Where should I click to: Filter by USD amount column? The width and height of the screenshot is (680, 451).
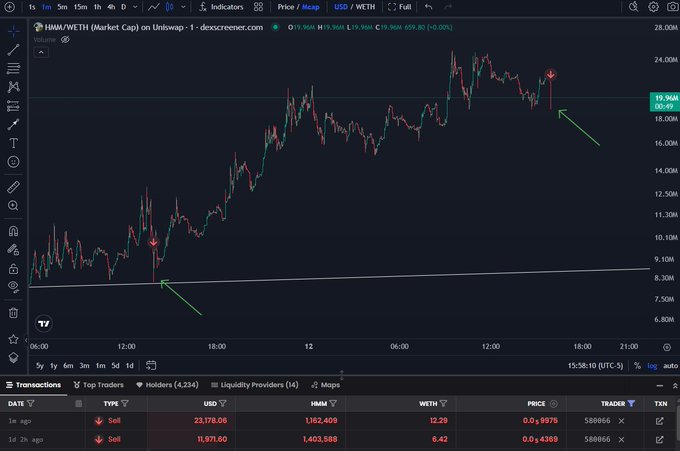222,403
